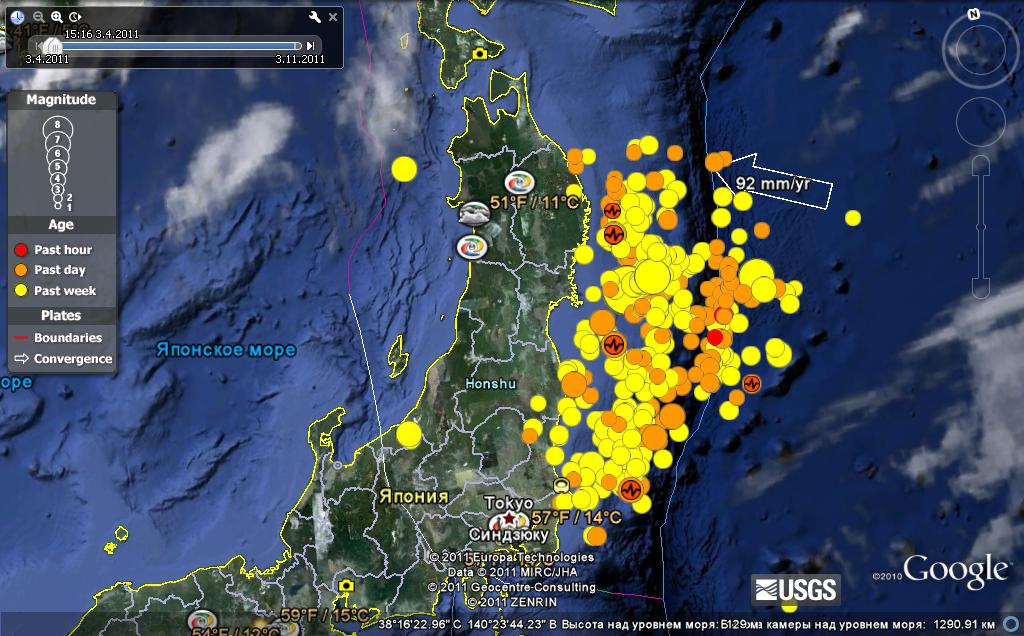
Task: Click the Honshu island label
Action: [x=490, y=384]
